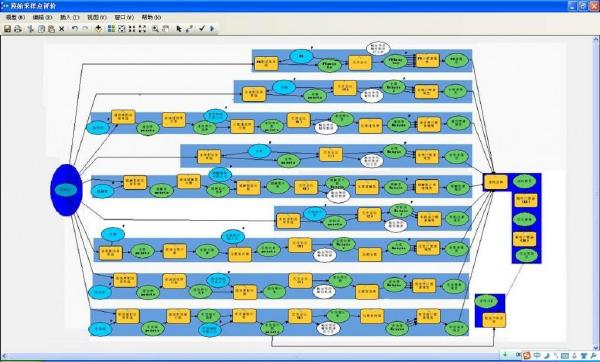Add data or tool with yellow plus icon

pyautogui.click(x=98, y=29)
